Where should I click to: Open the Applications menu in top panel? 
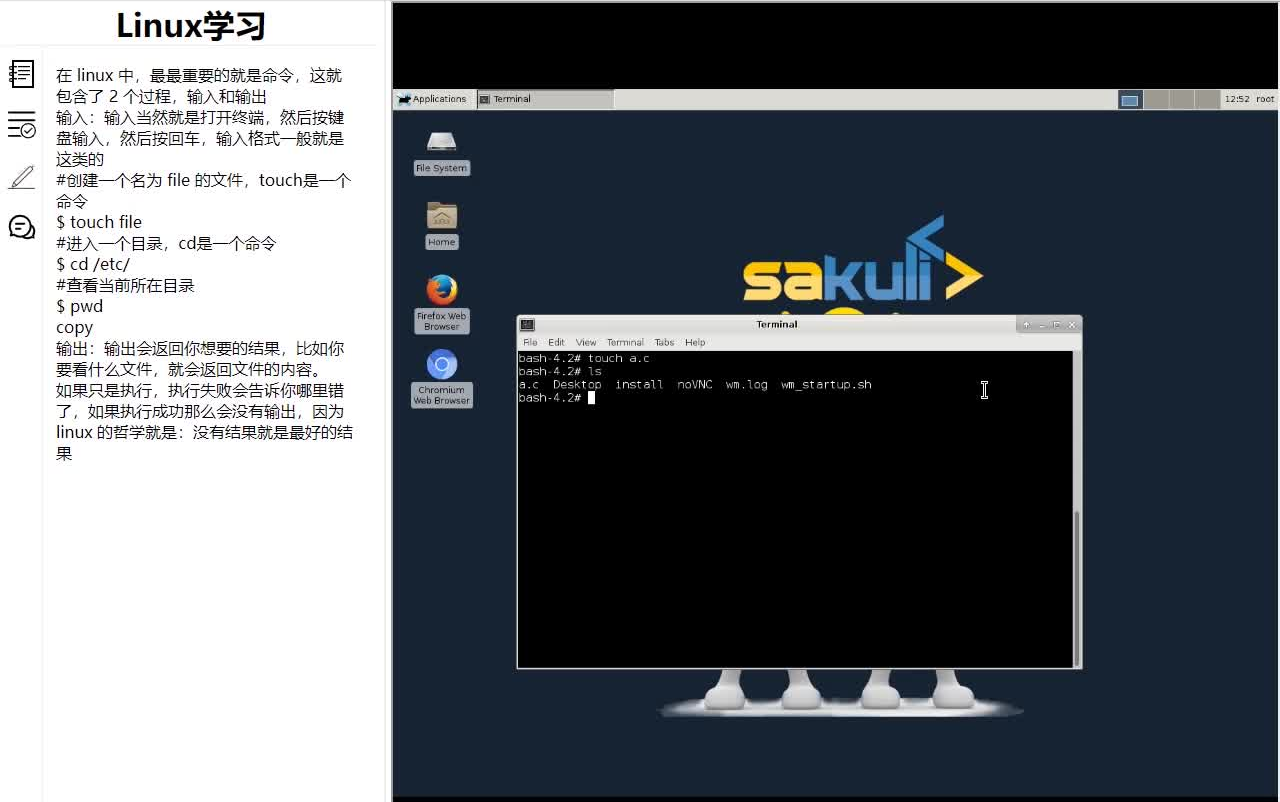(432, 99)
